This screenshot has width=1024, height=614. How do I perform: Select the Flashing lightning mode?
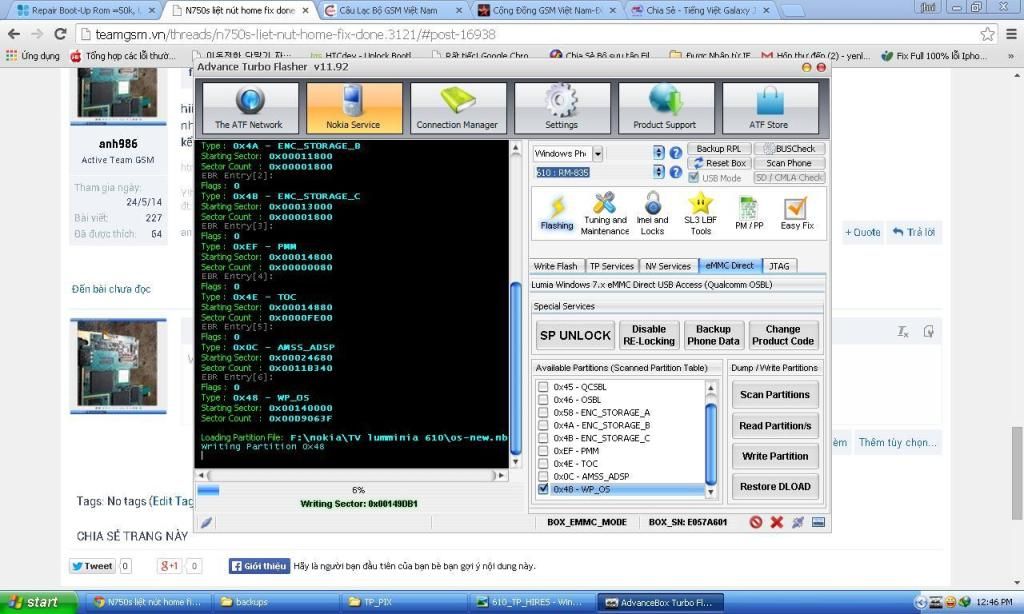coord(557,214)
